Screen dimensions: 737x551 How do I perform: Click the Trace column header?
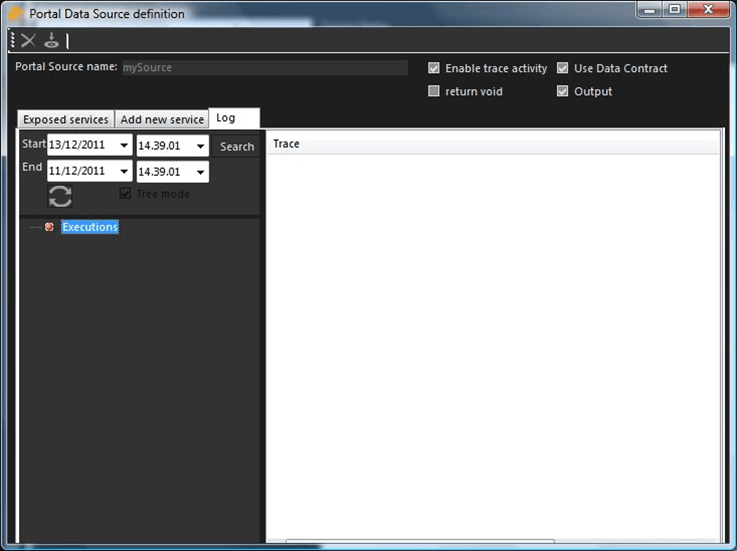493,144
